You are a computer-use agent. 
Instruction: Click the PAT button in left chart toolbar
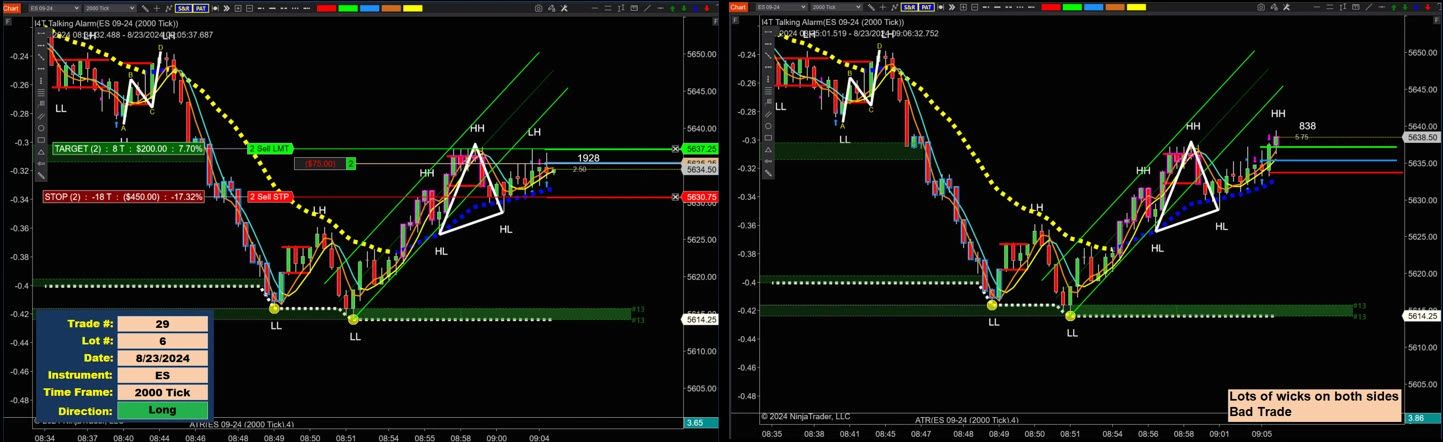click(x=200, y=8)
